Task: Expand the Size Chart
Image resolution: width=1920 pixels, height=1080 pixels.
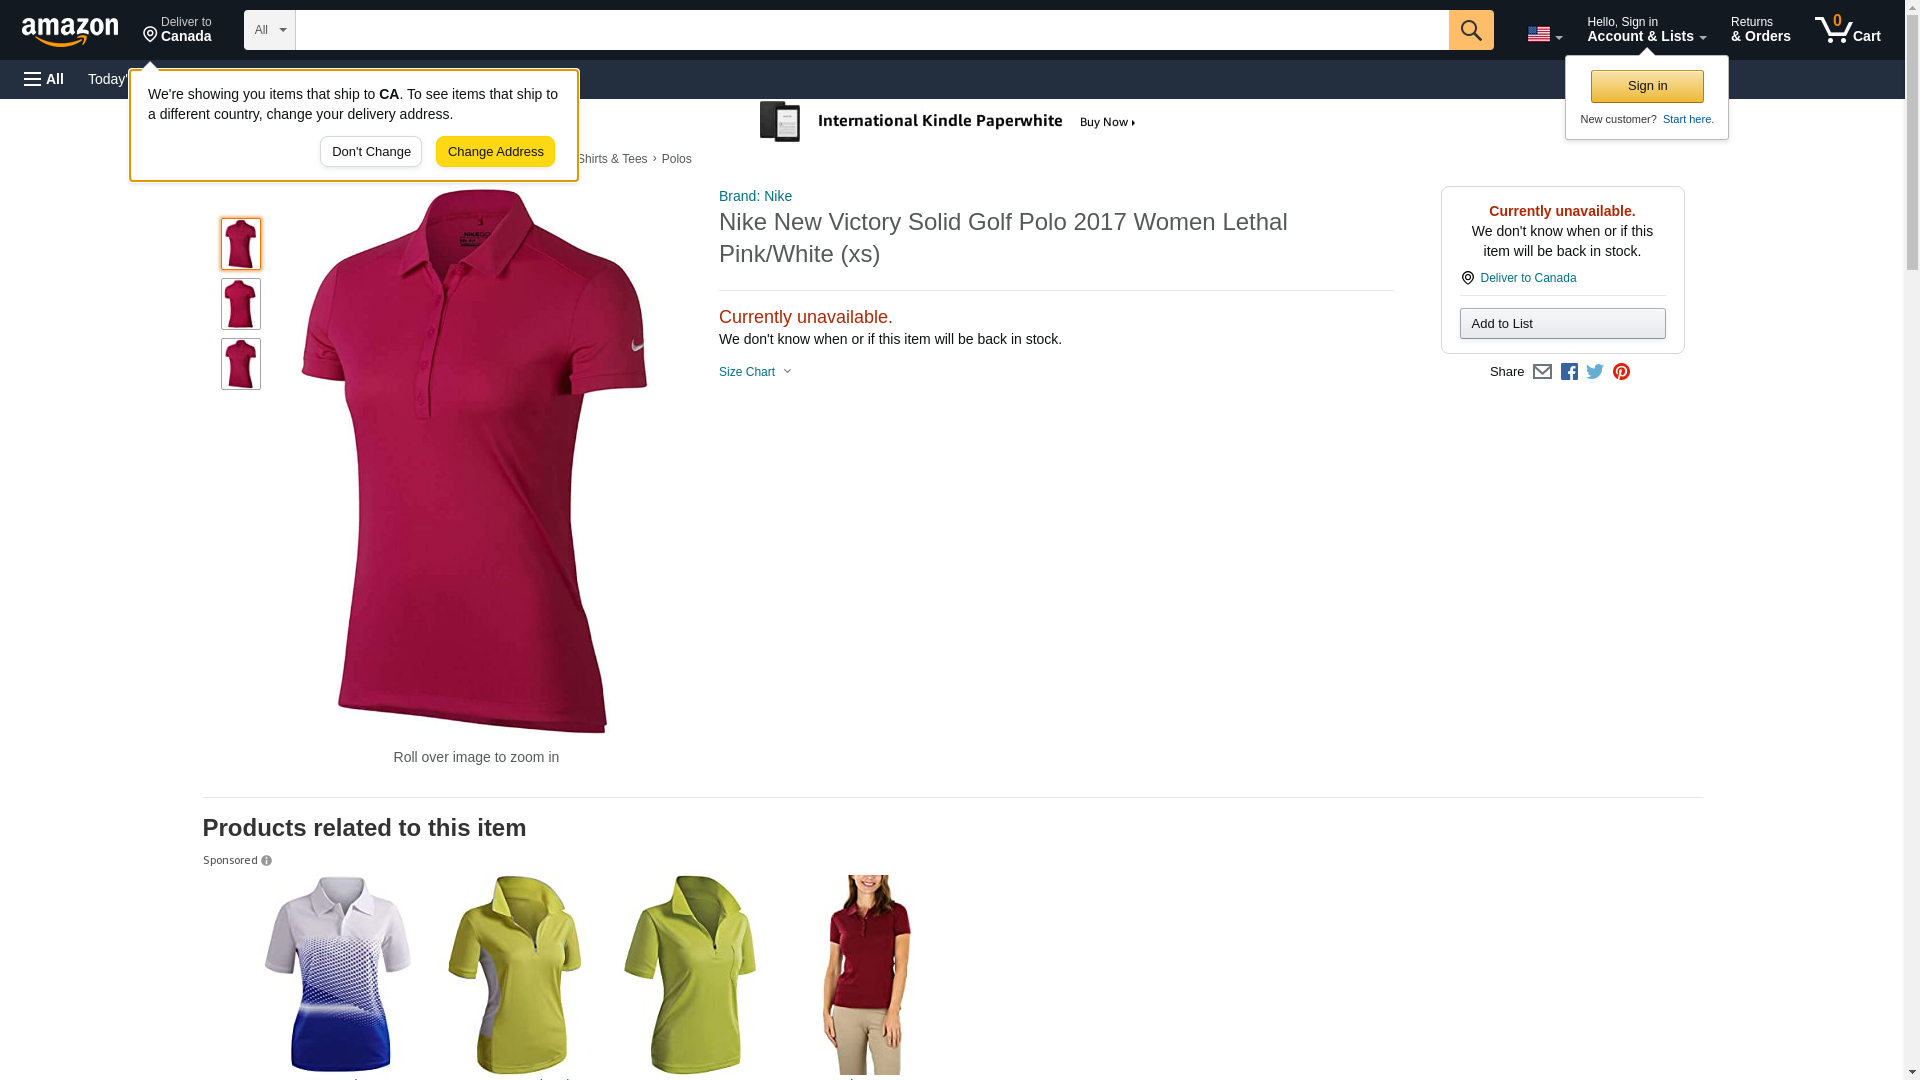Action: click(755, 372)
